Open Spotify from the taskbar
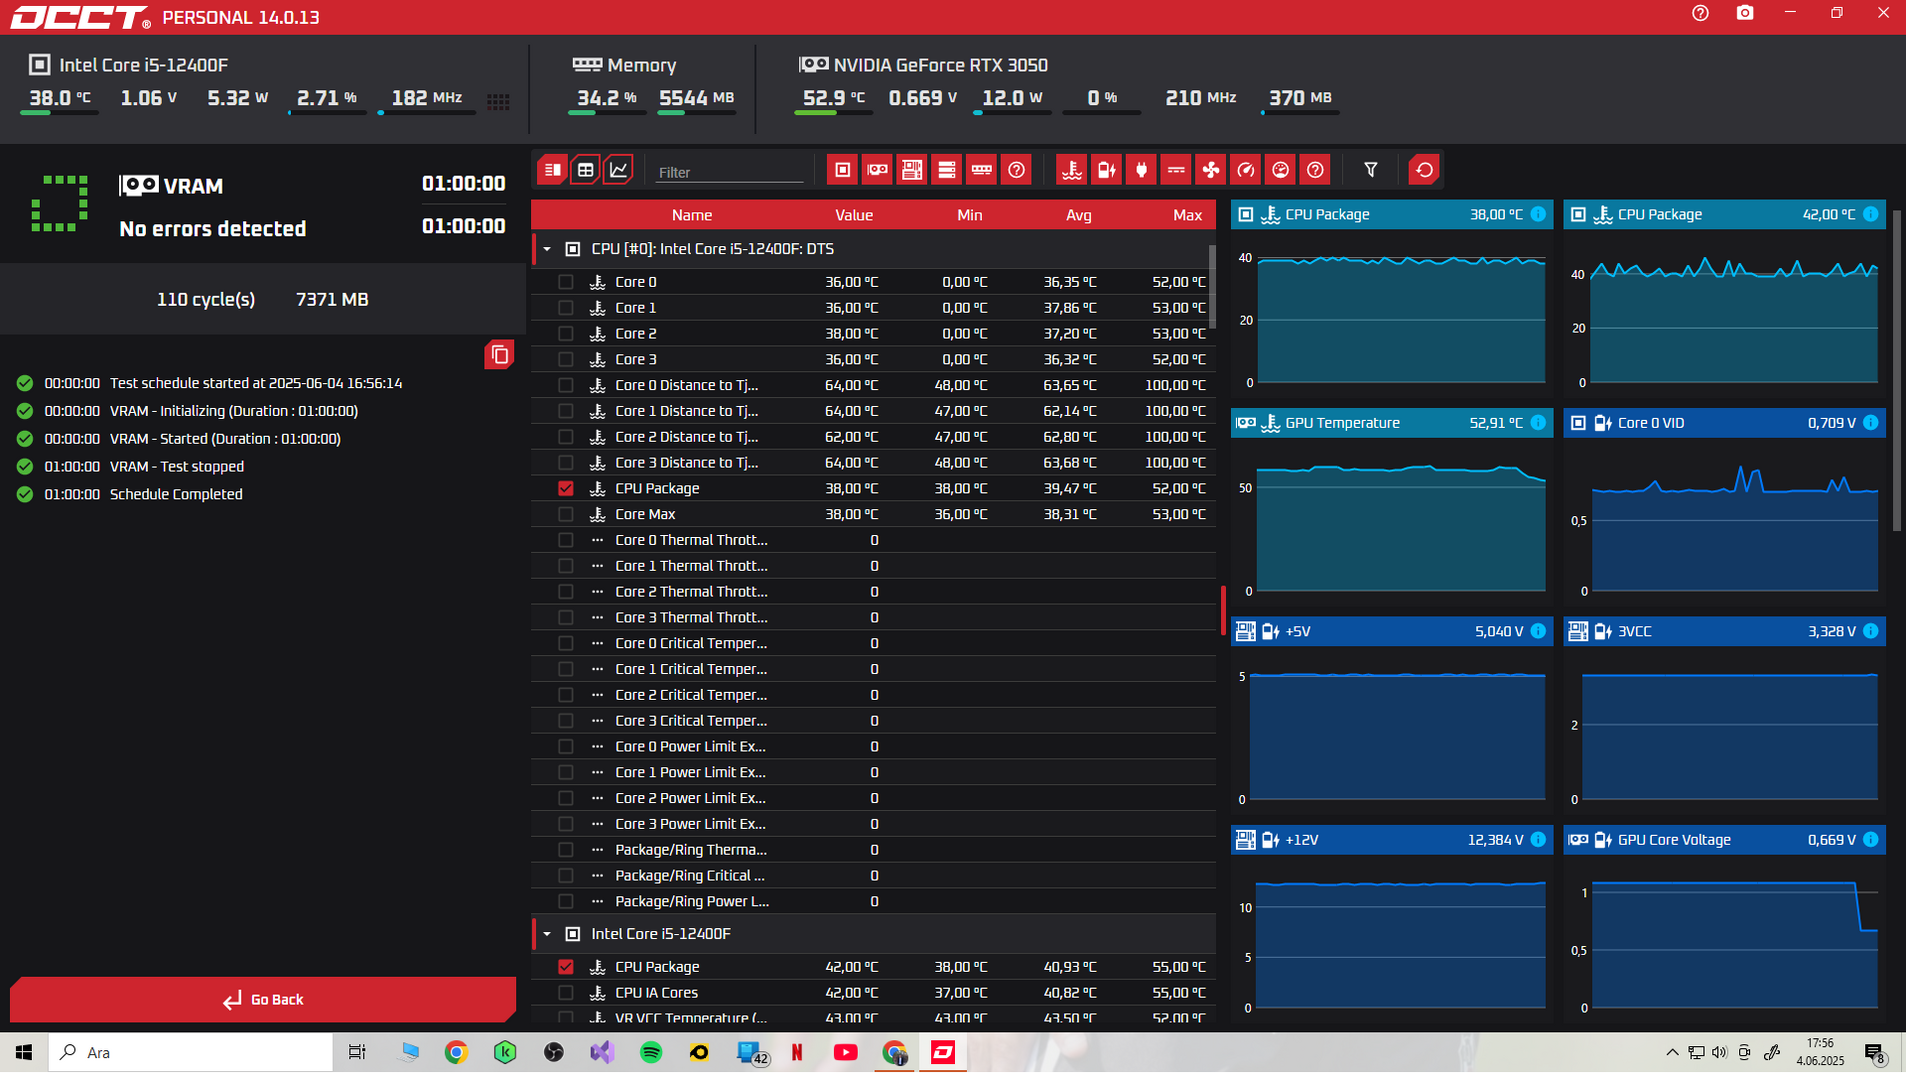This screenshot has width=1906, height=1080. pos(651,1052)
